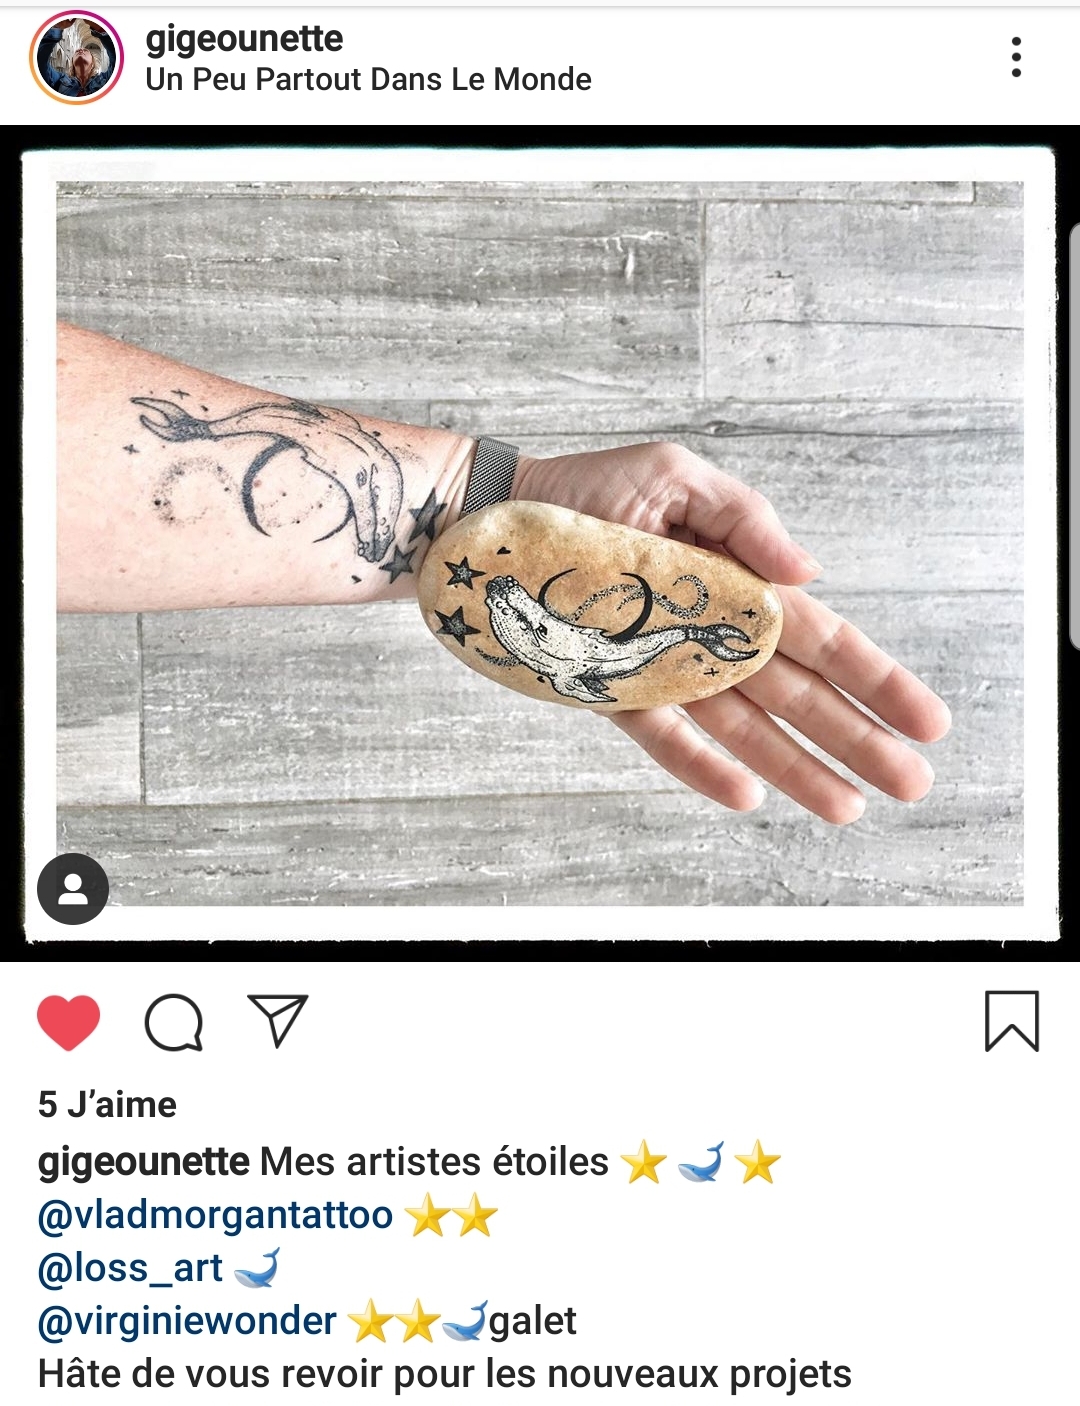This screenshot has width=1080, height=1406.
Task: Open the @loss_art mention
Action: [x=130, y=1268]
